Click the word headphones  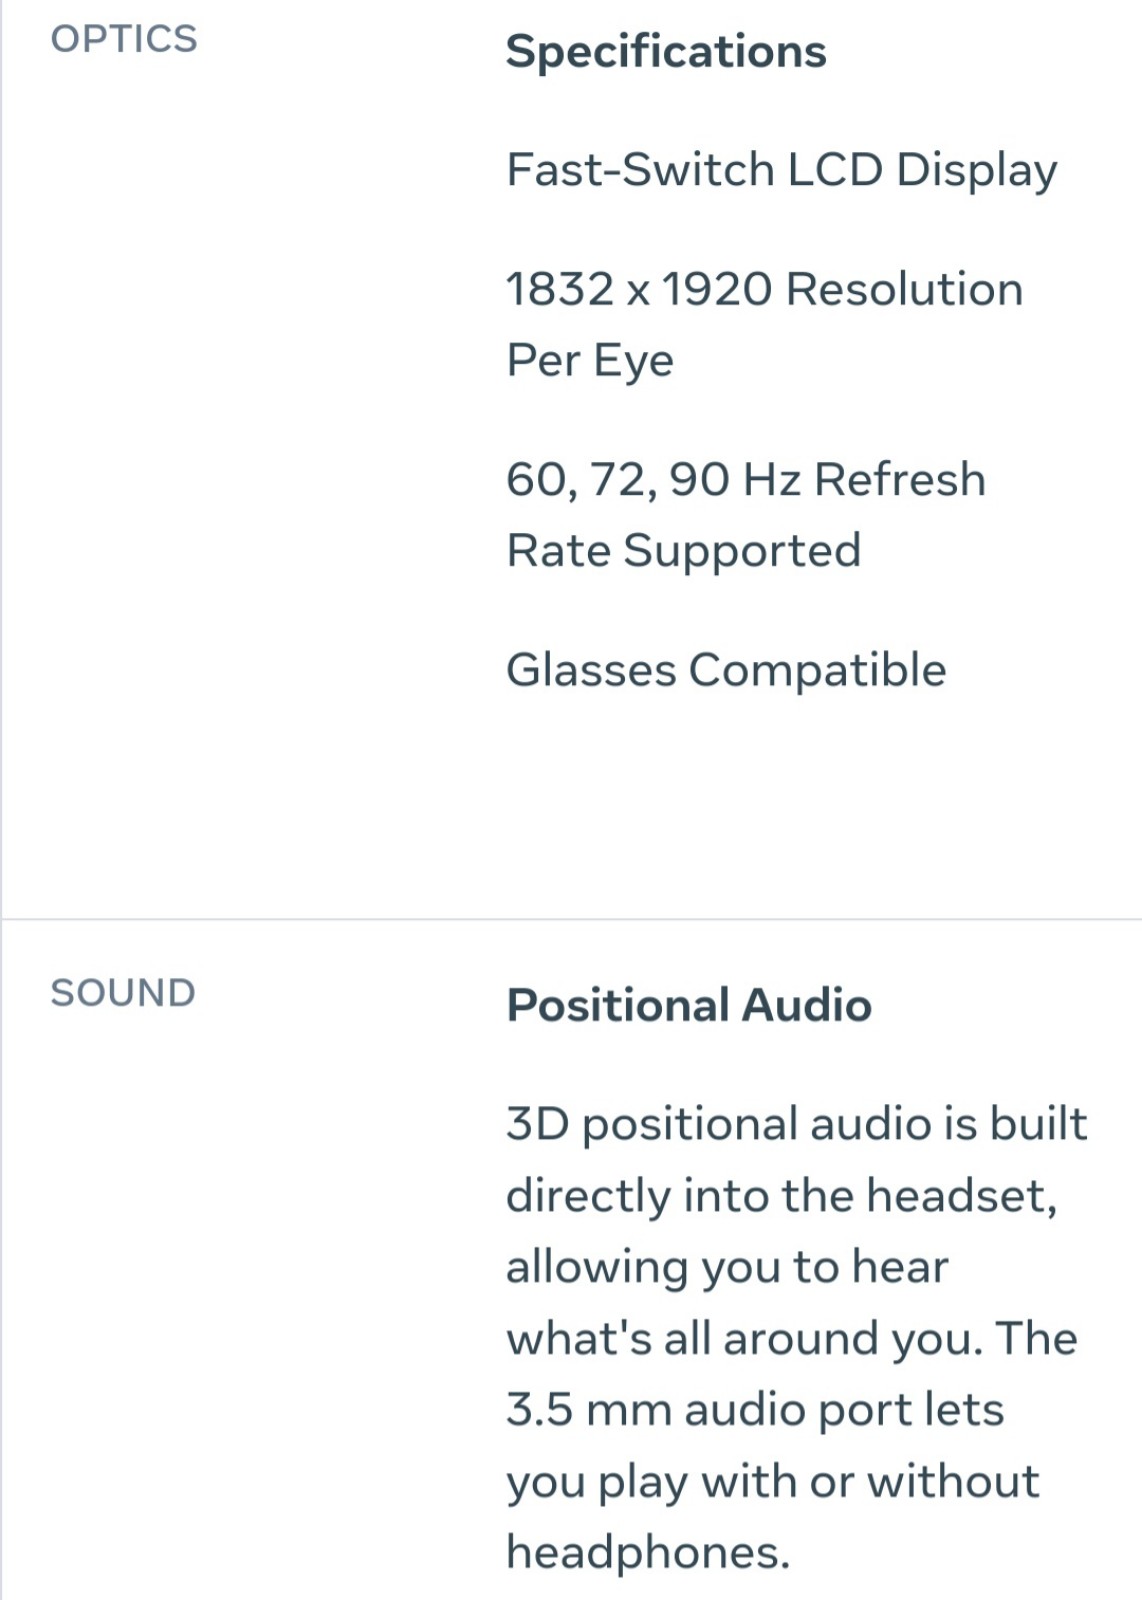coord(648,1553)
